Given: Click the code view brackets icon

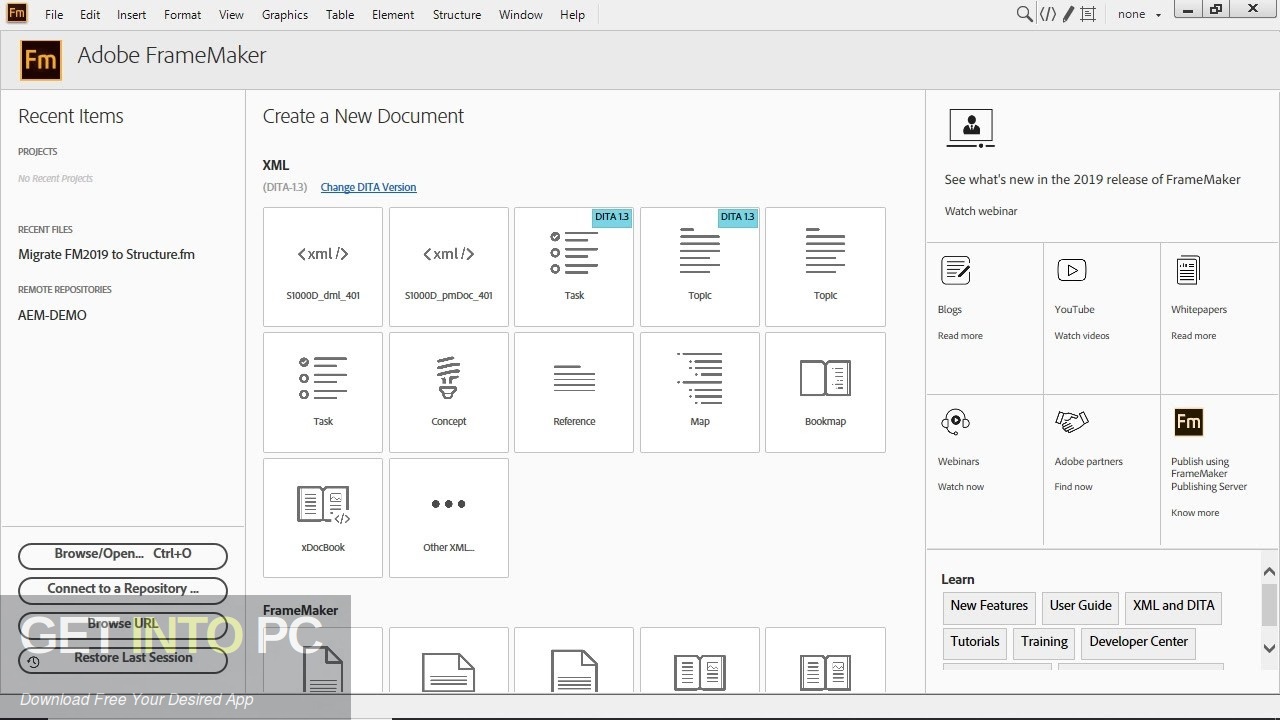Looking at the screenshot, I should [1048, 14].
